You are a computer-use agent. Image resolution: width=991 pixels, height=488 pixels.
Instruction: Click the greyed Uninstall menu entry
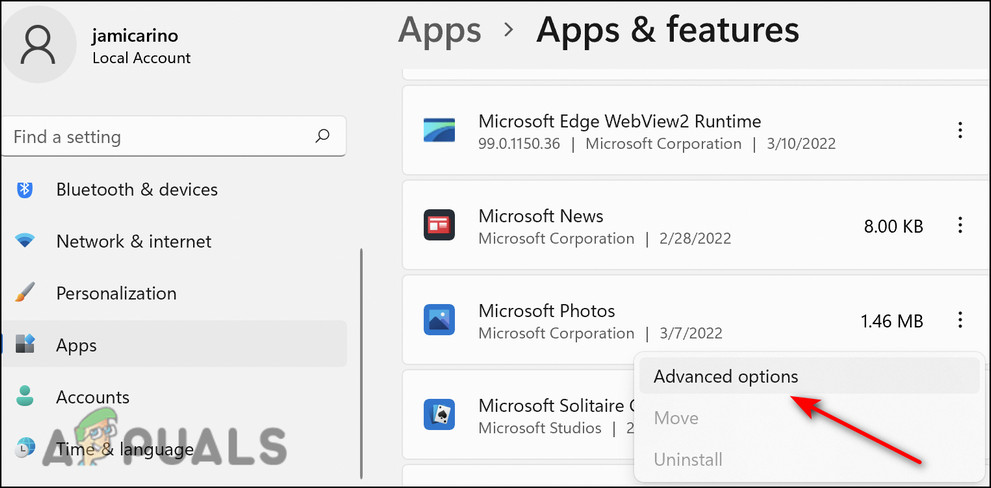pyautogui.click(x=809, y=460)
